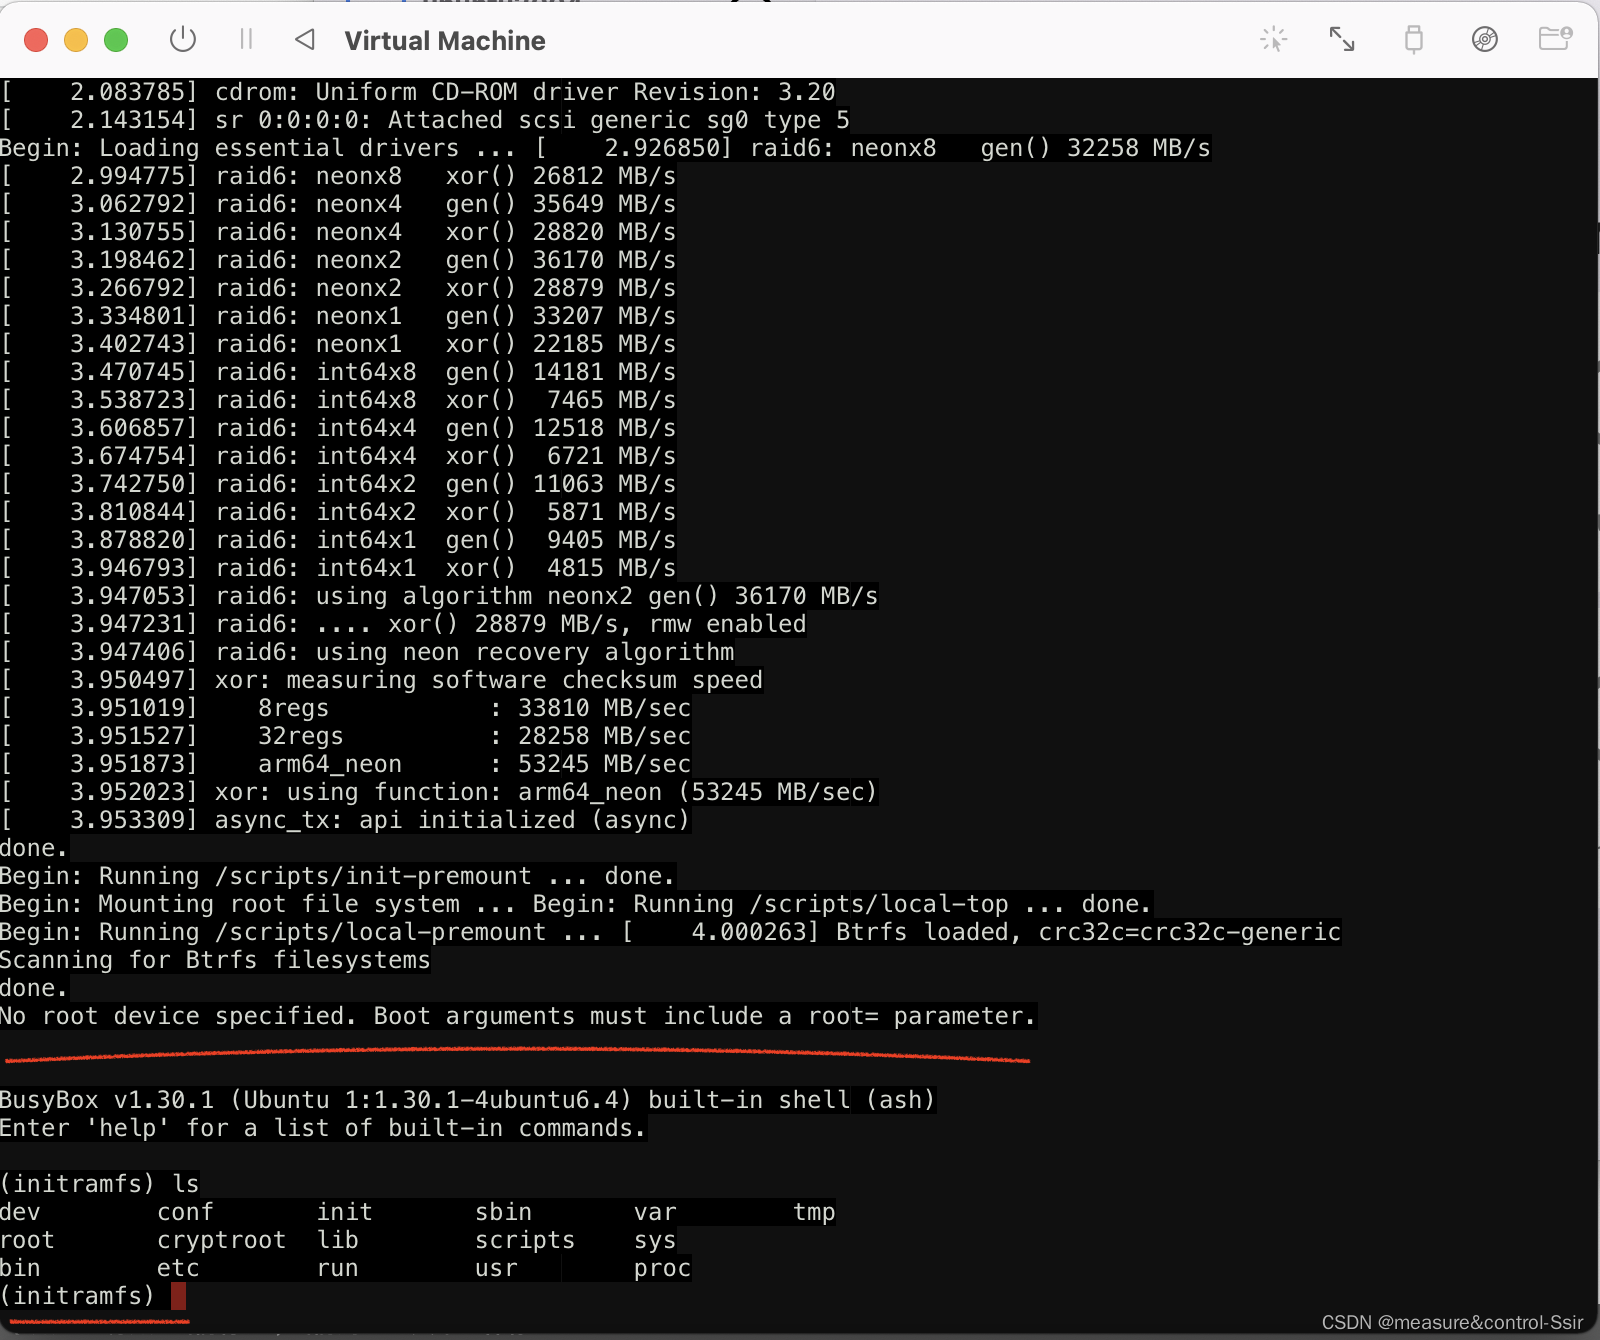Zoom window with the green traffic light
The width and height of the screenshot is (1600, 1340).
pyautogui.click(x=117, y=40)
